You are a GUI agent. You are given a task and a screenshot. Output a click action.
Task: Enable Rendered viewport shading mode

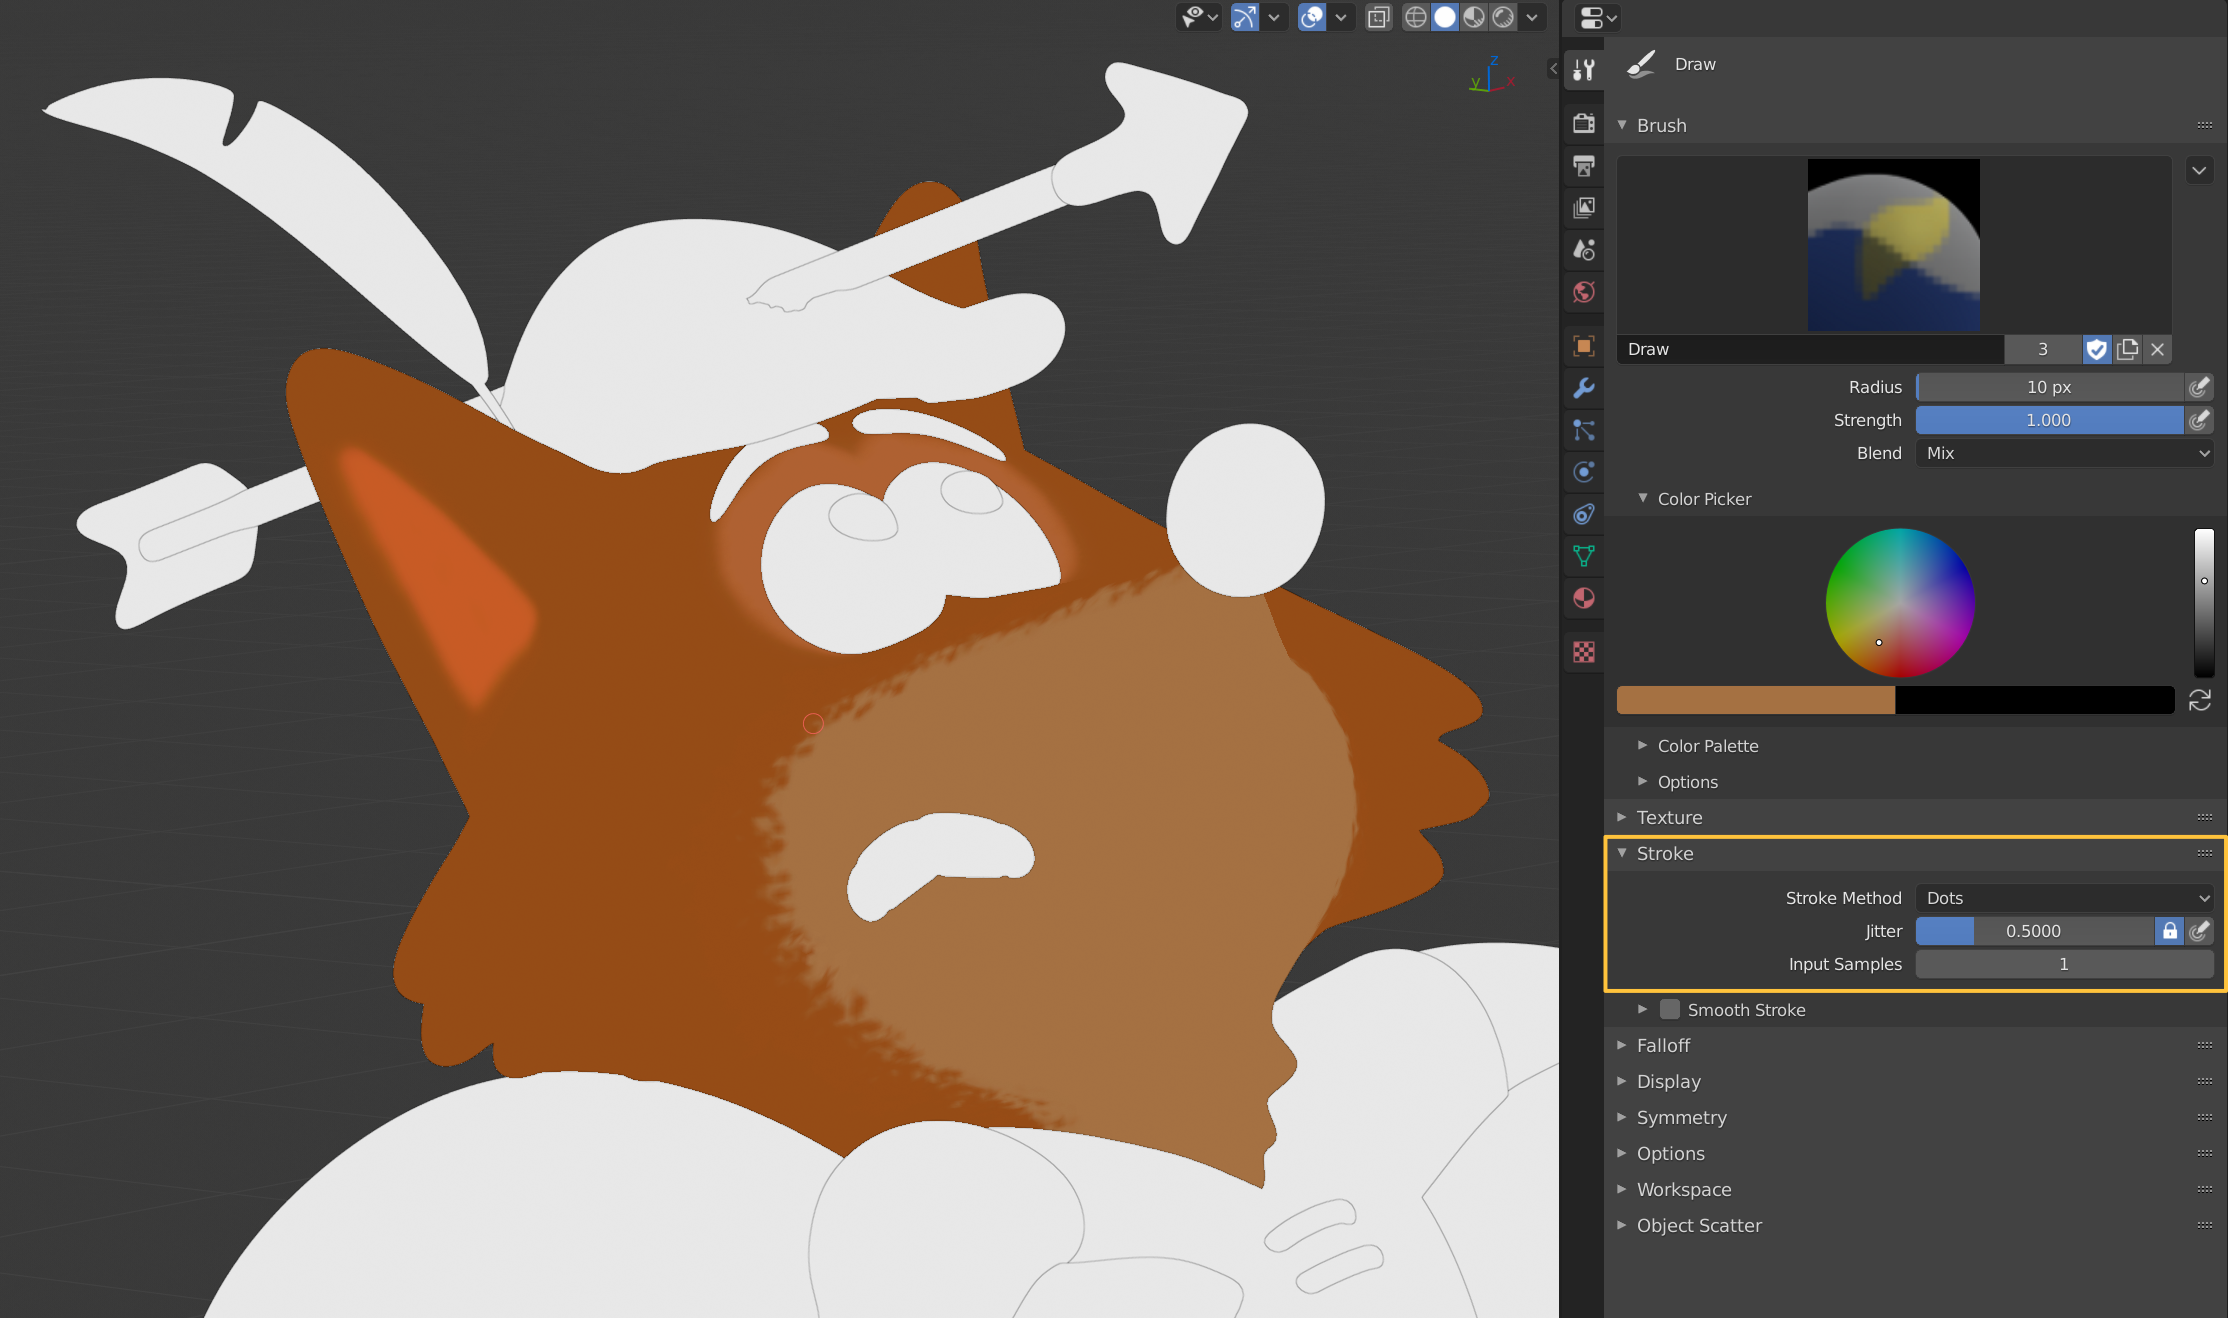[1504, 17]
